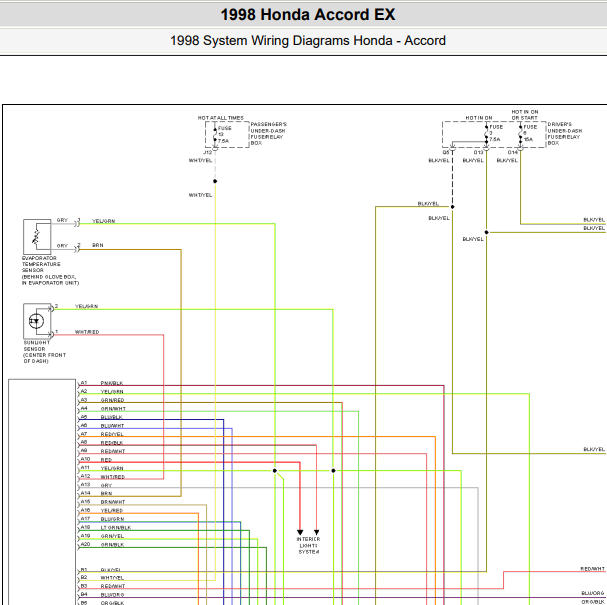This screenshot has height=605, width=607.
Task: Click the J12 connector label
Action: tap(207, 153)
